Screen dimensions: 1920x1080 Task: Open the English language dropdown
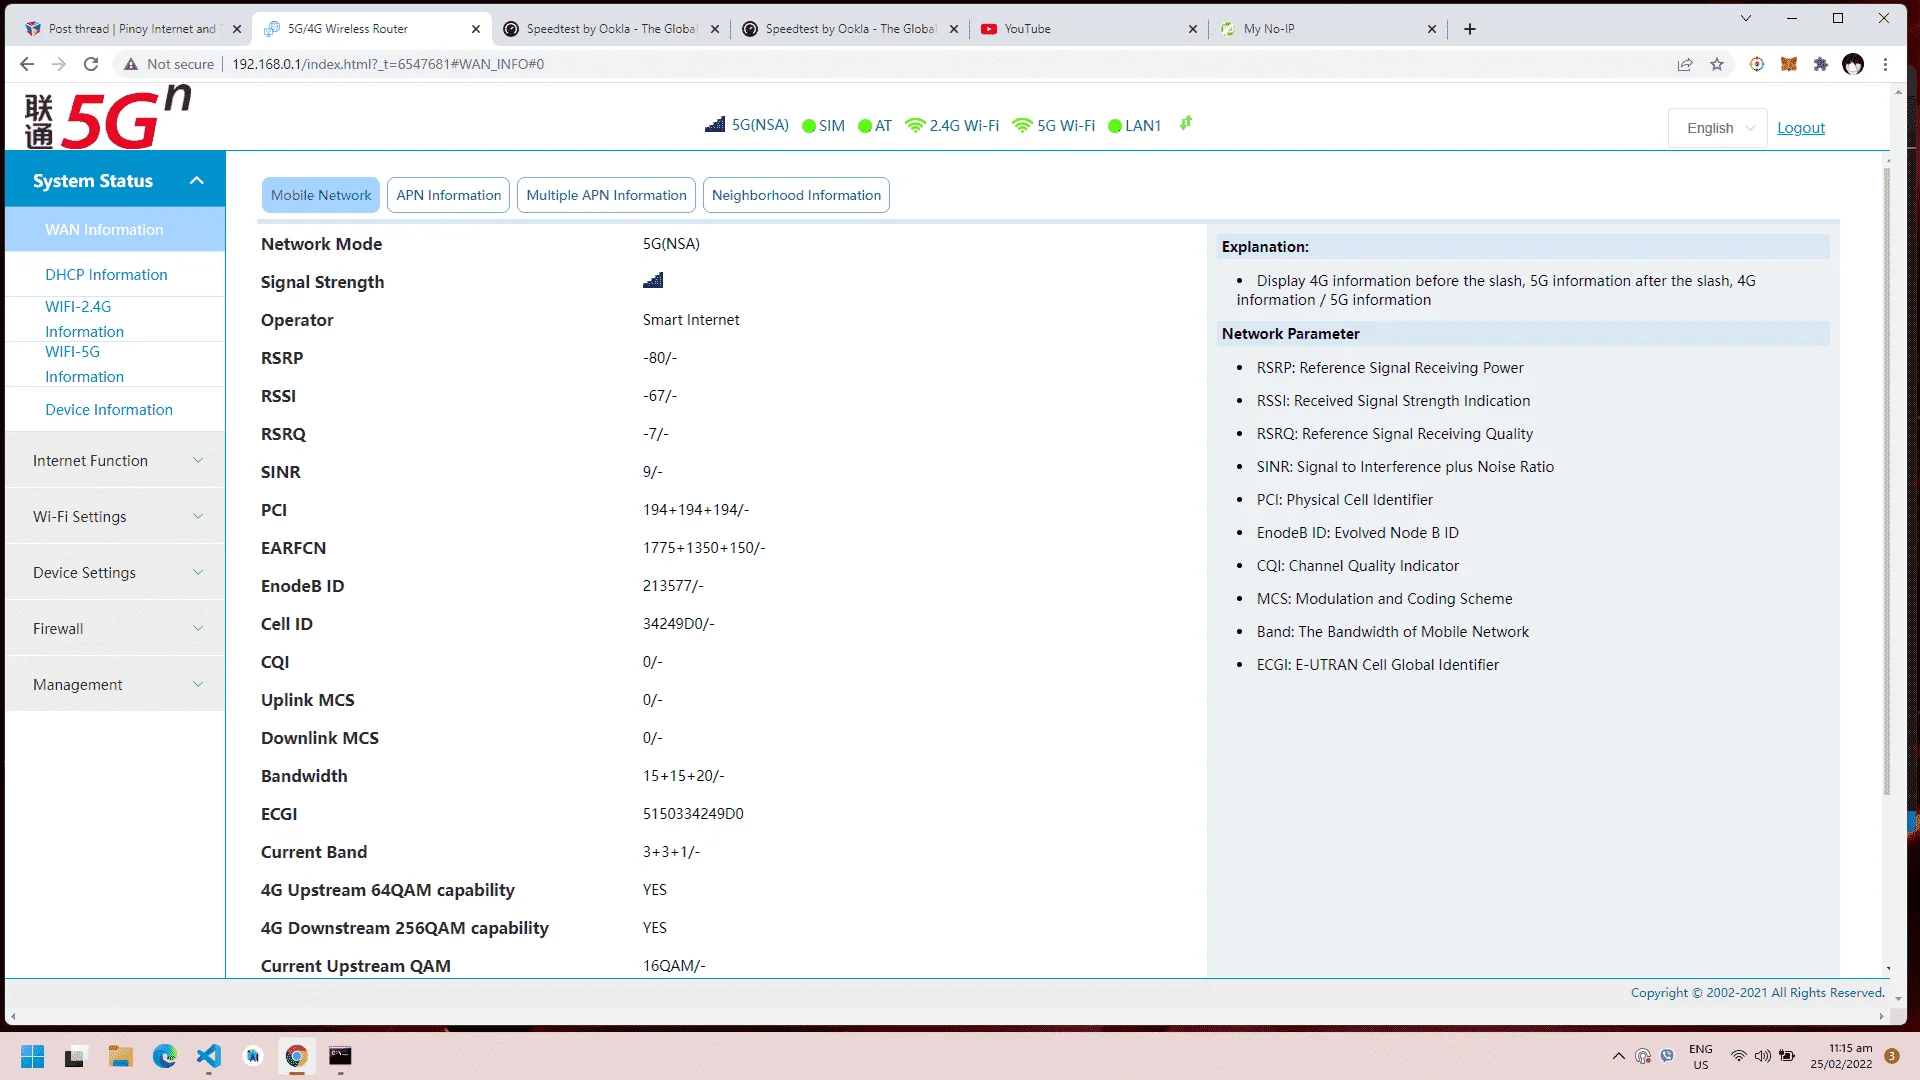1718,128
